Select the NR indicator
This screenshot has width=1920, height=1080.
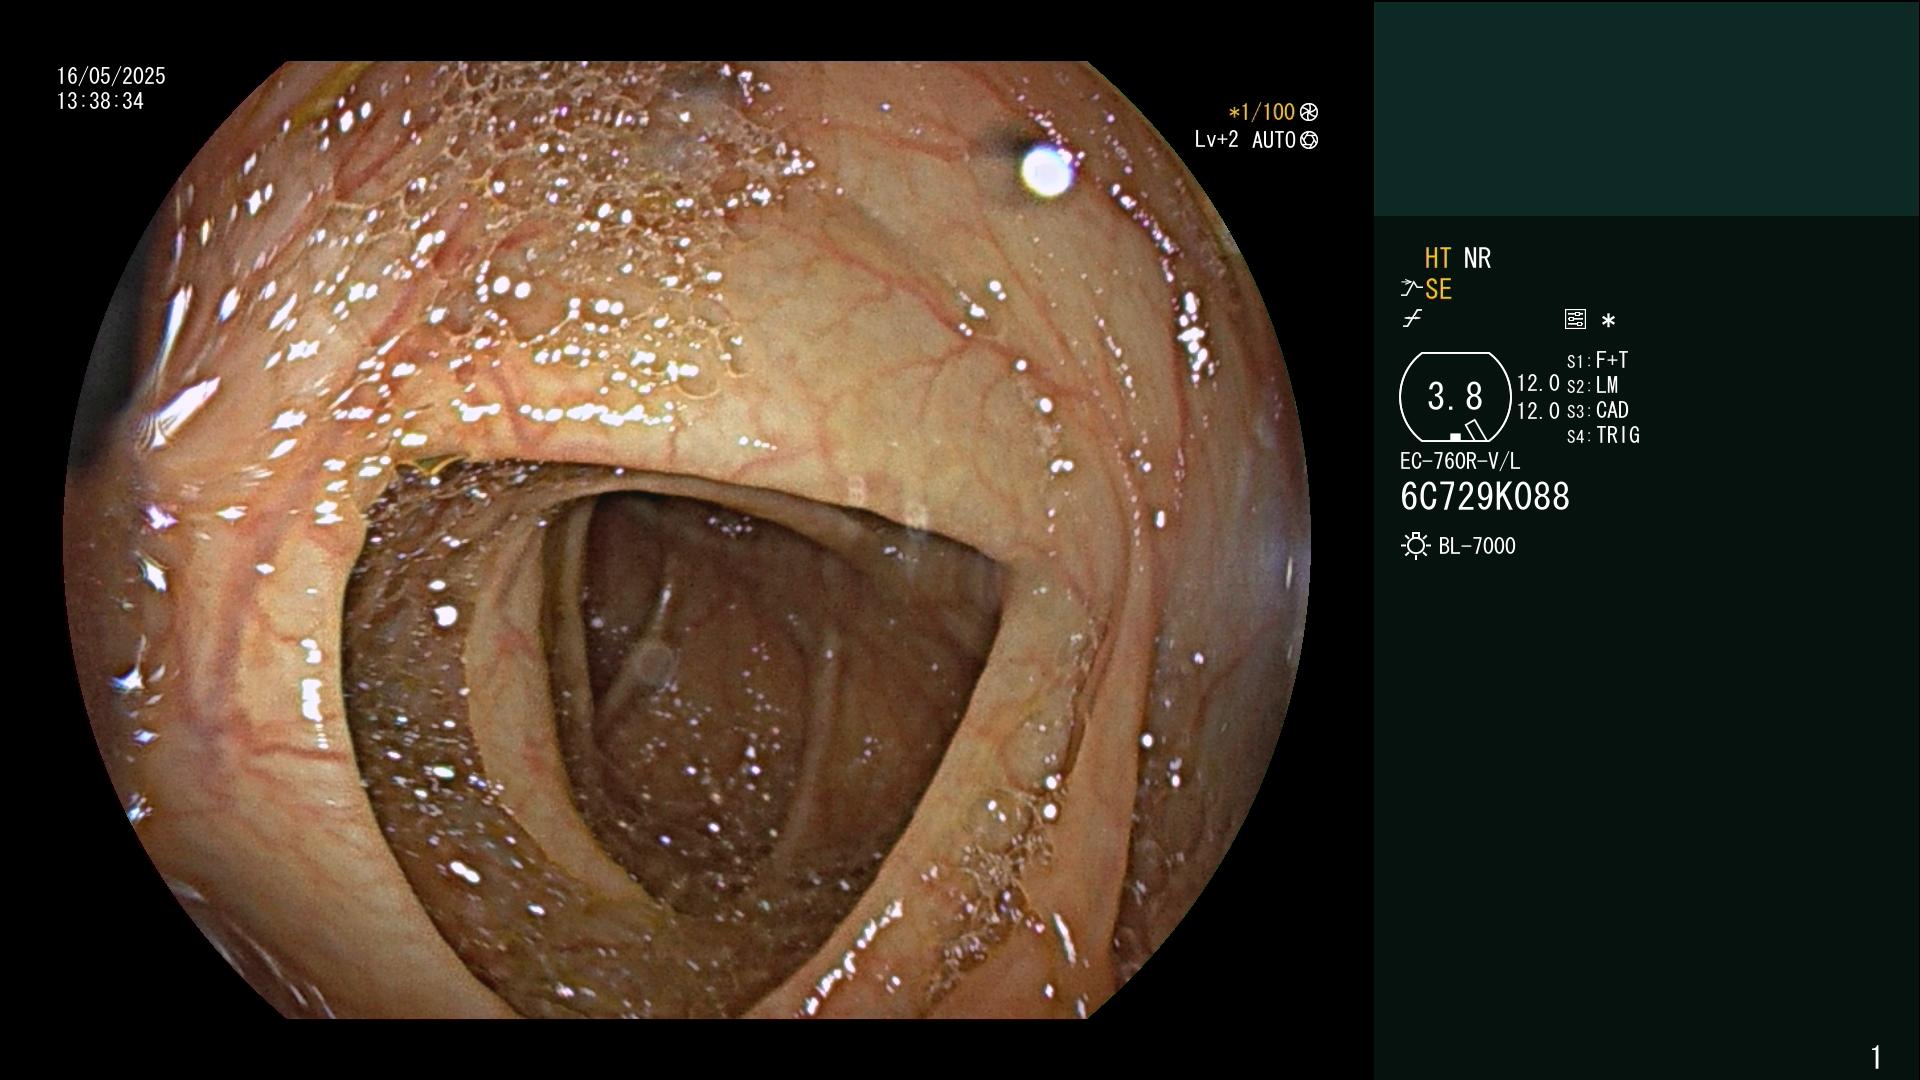click(x=1477, y=259)
